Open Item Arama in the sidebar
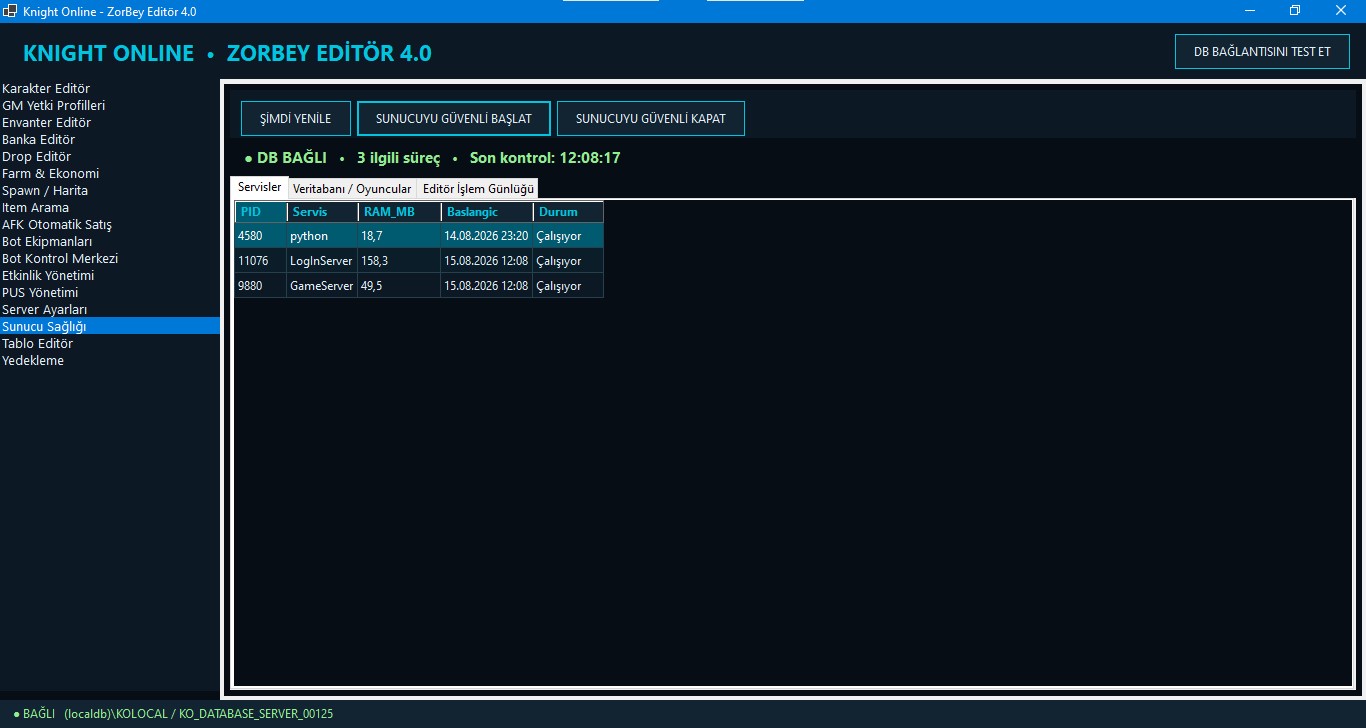 110,207
